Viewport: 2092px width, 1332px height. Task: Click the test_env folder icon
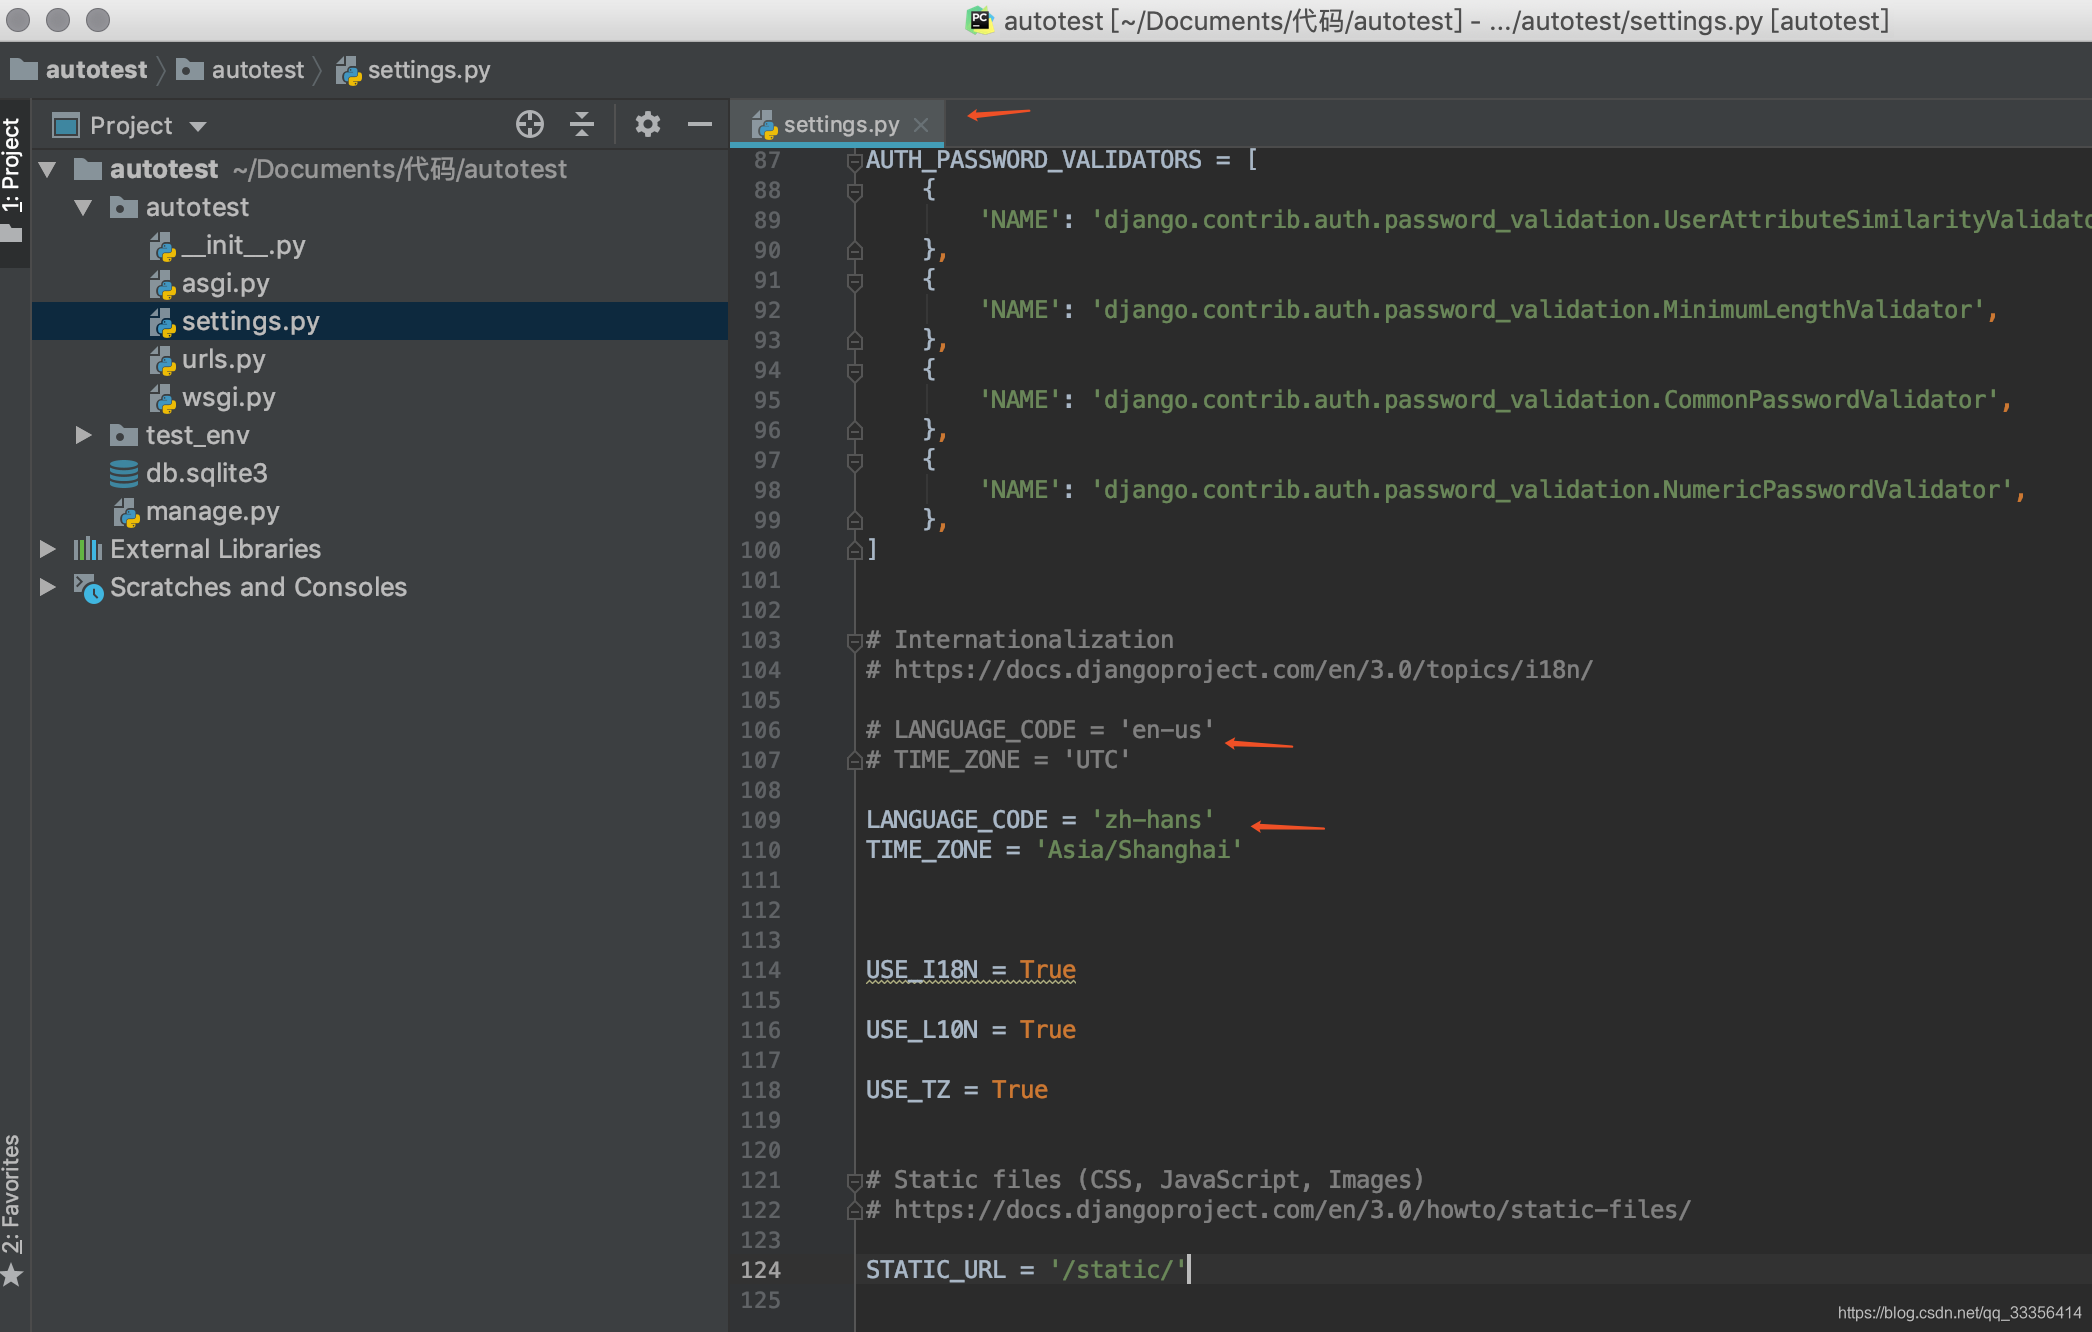(124, 435)
